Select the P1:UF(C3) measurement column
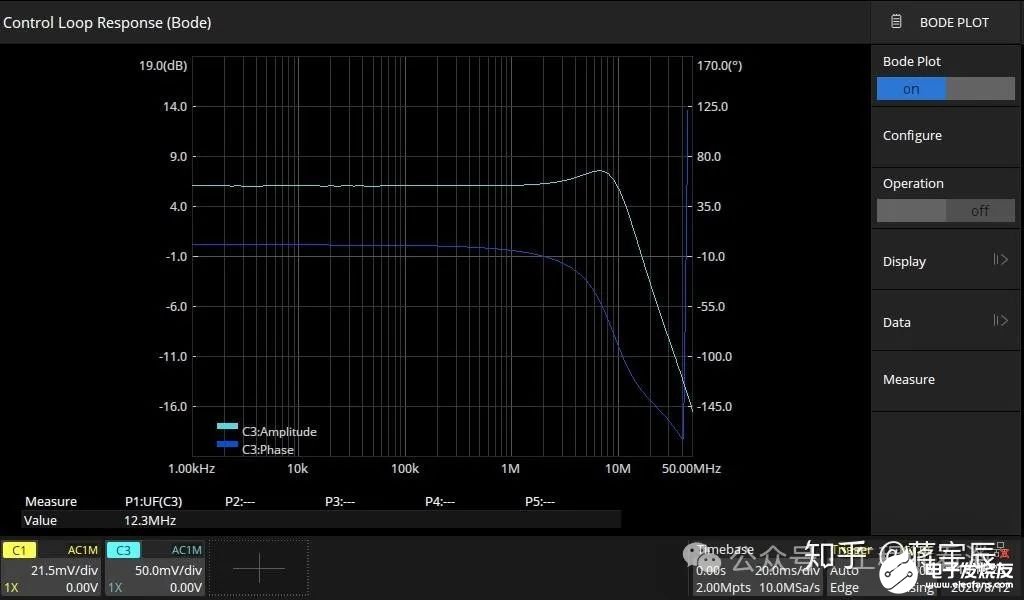The image size is (1024, 600). point(153,501)
